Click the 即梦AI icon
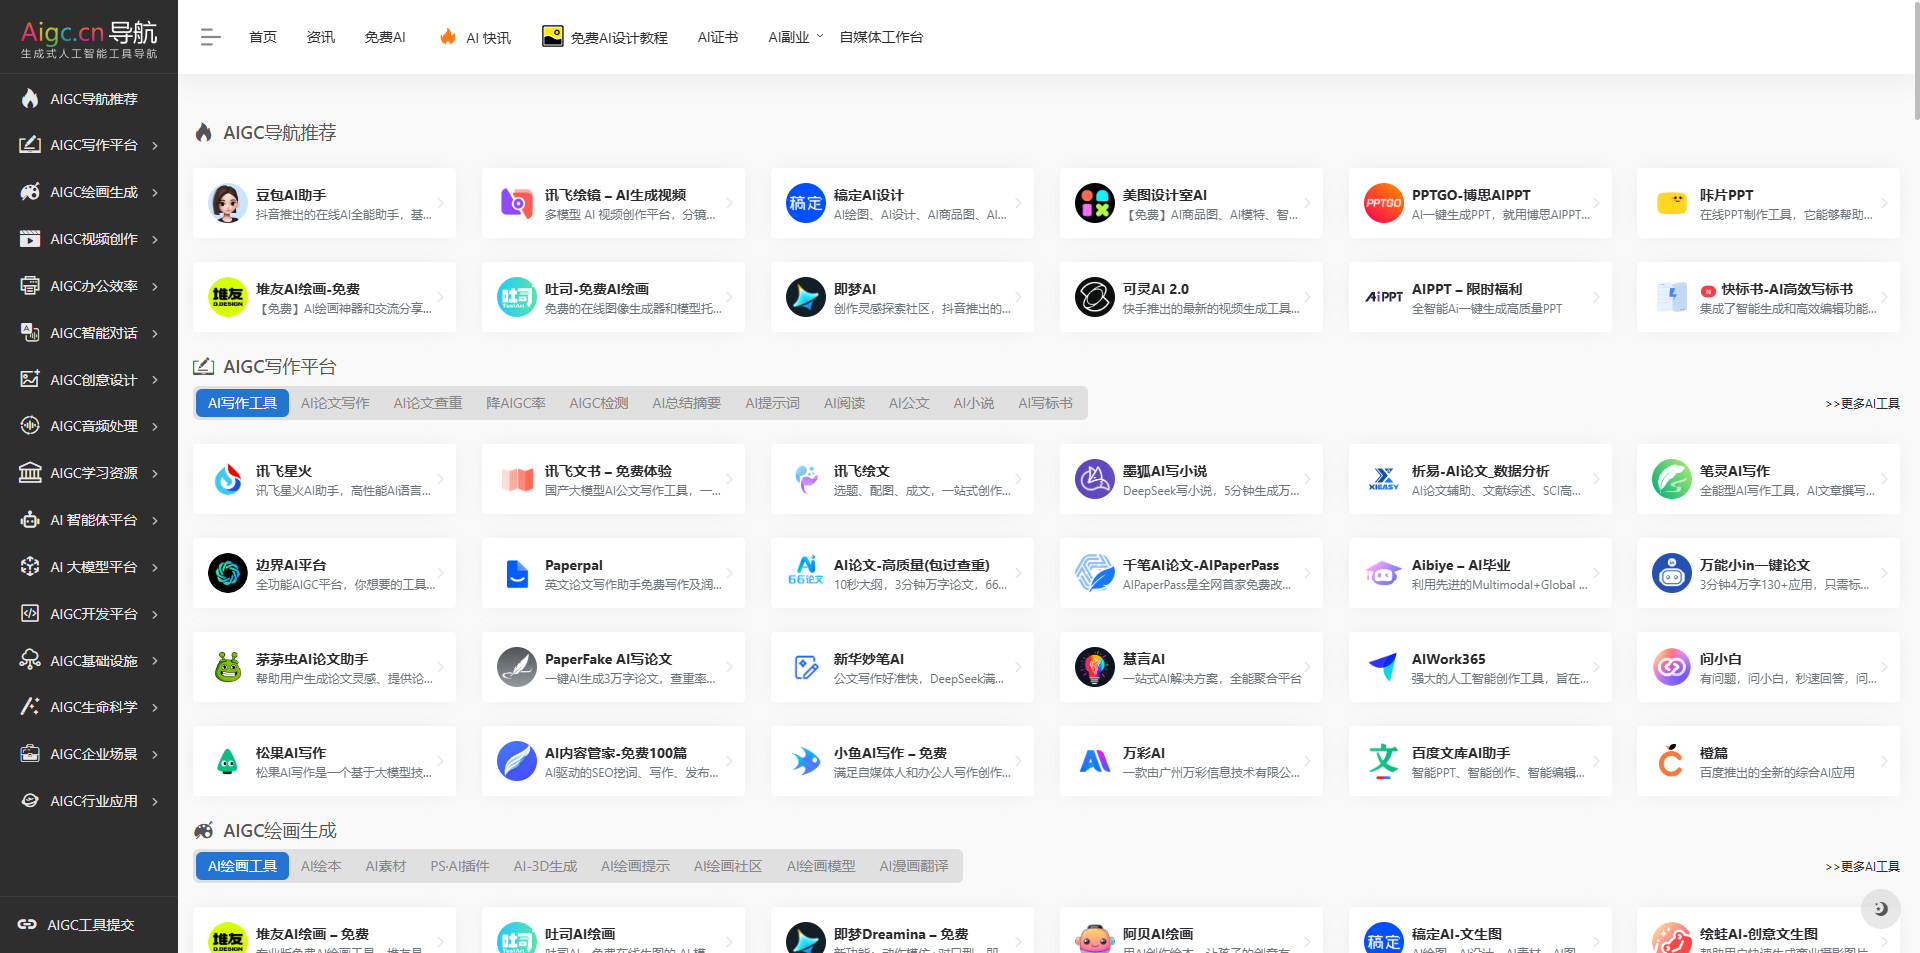This screenshot has height=953, width=1920. [806, 297]
